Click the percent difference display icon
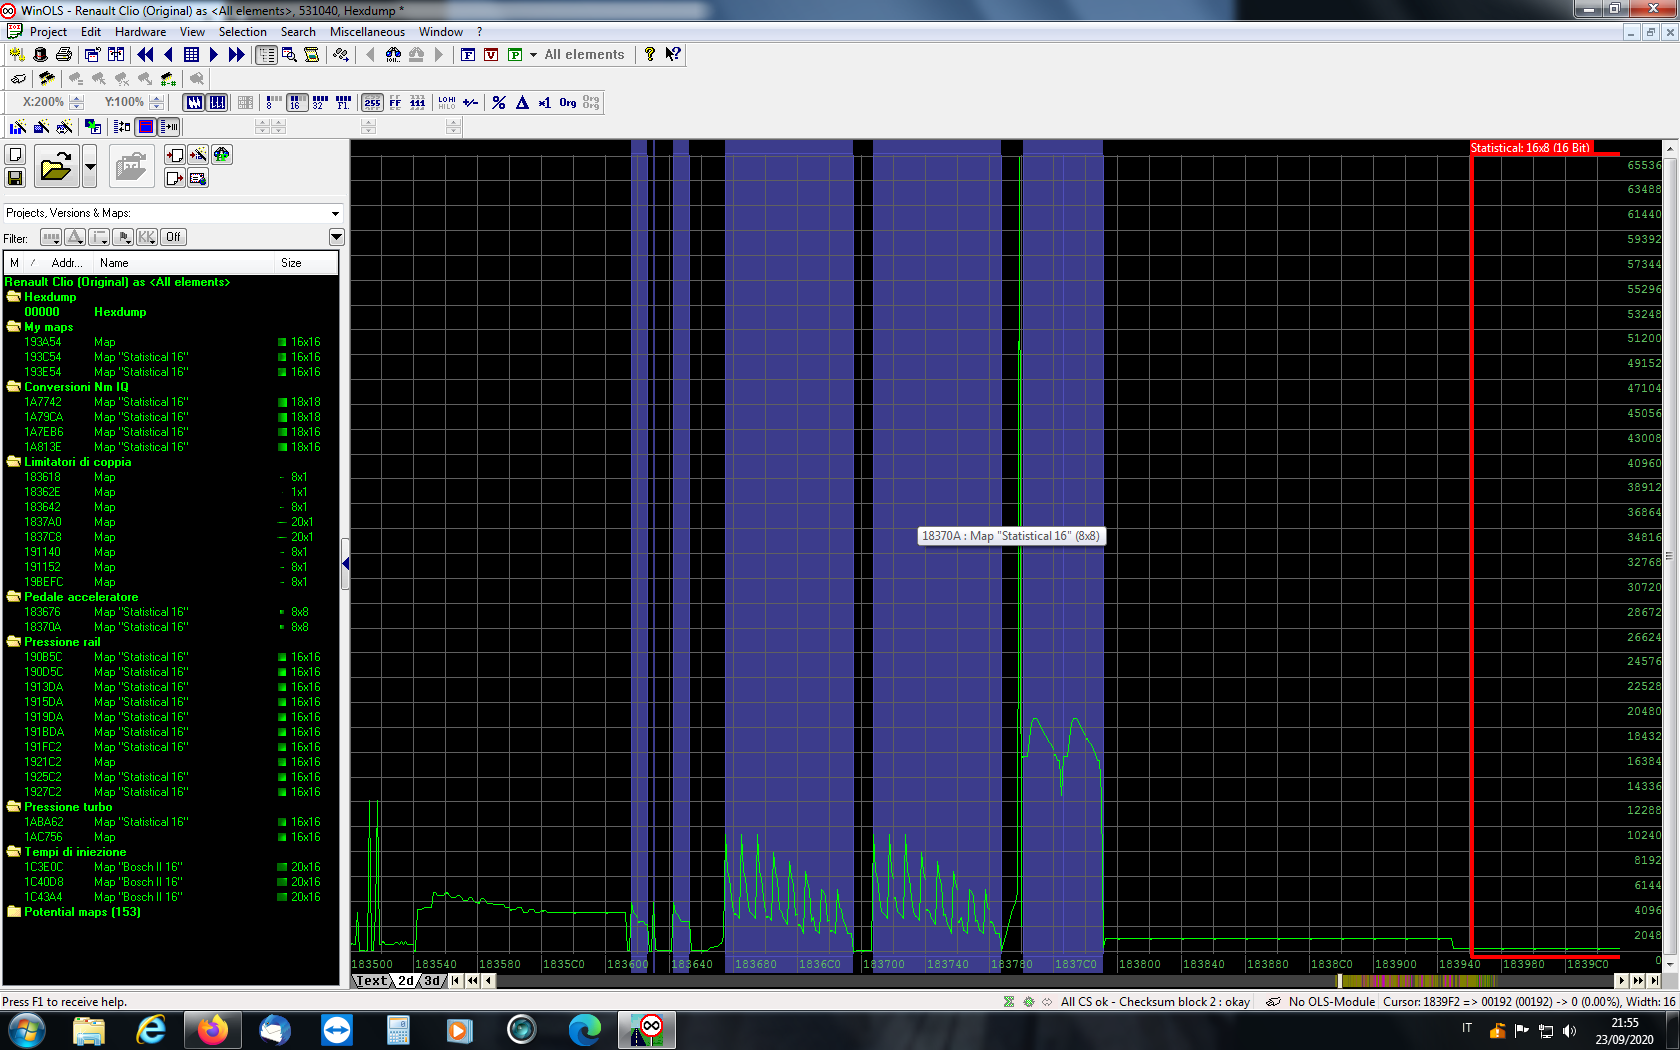Viewport: 1680px width, 1050px height. pos(499,102)
